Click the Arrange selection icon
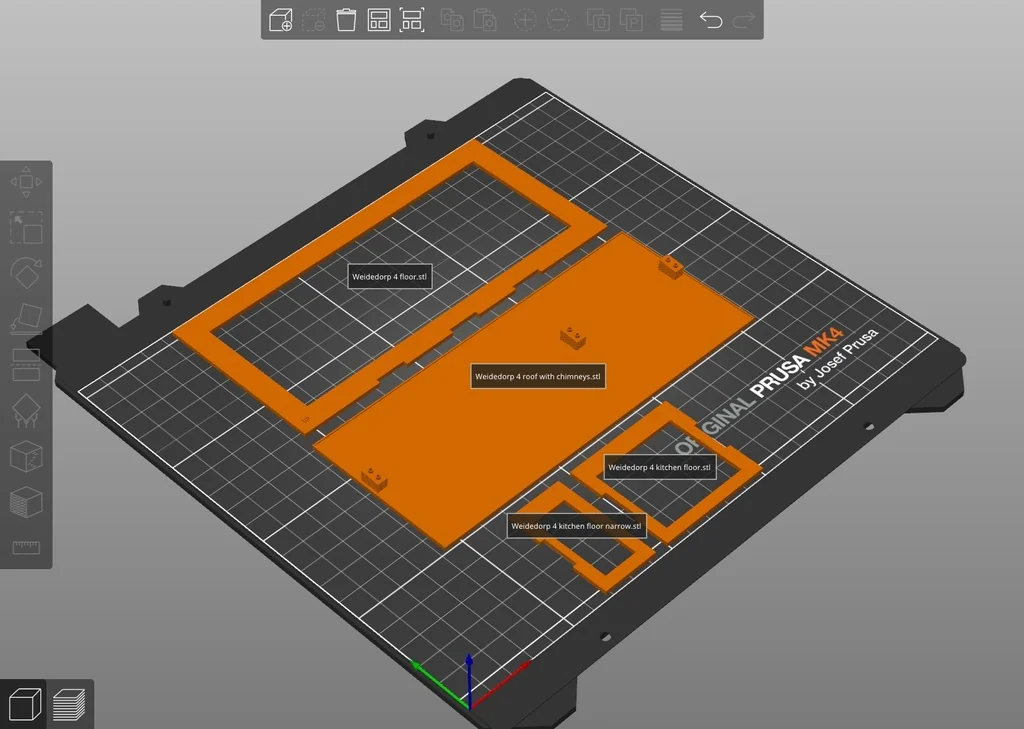Viewport: 1024px width, 729px height. 411,20
